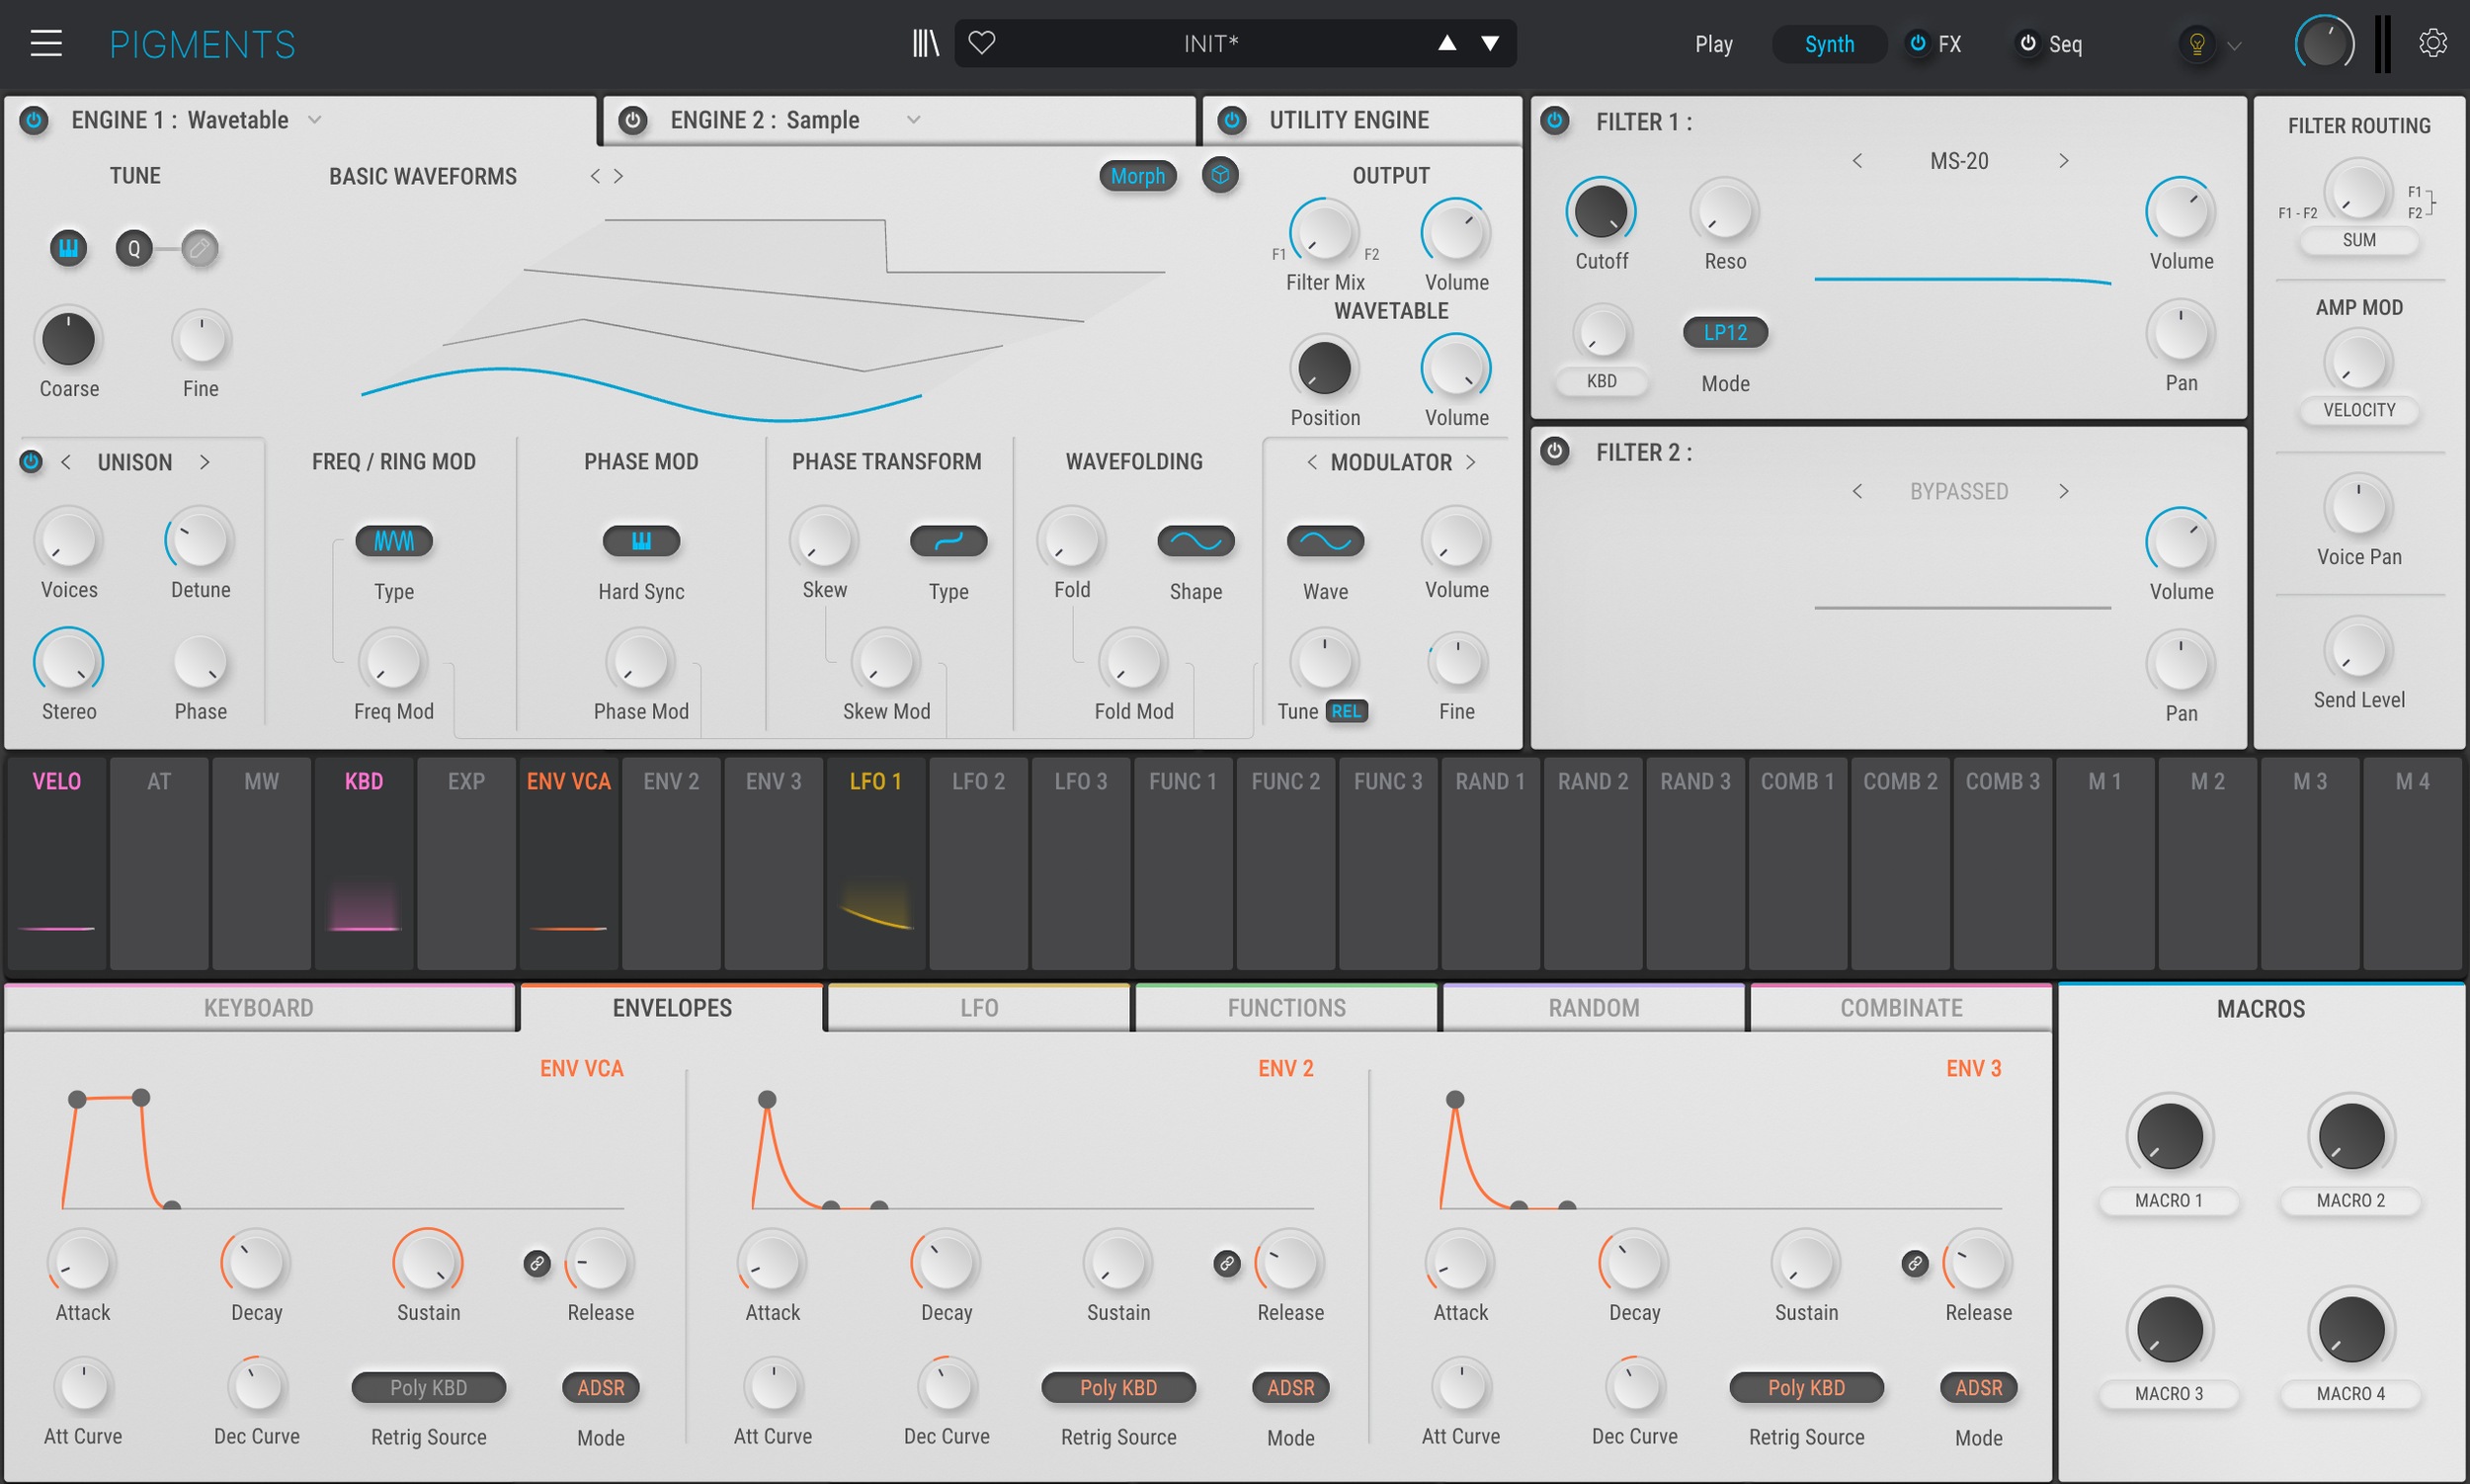Click ENV 3 release link icon
Viewport: 2470px width, 1484px height.
[1915, 1263]
